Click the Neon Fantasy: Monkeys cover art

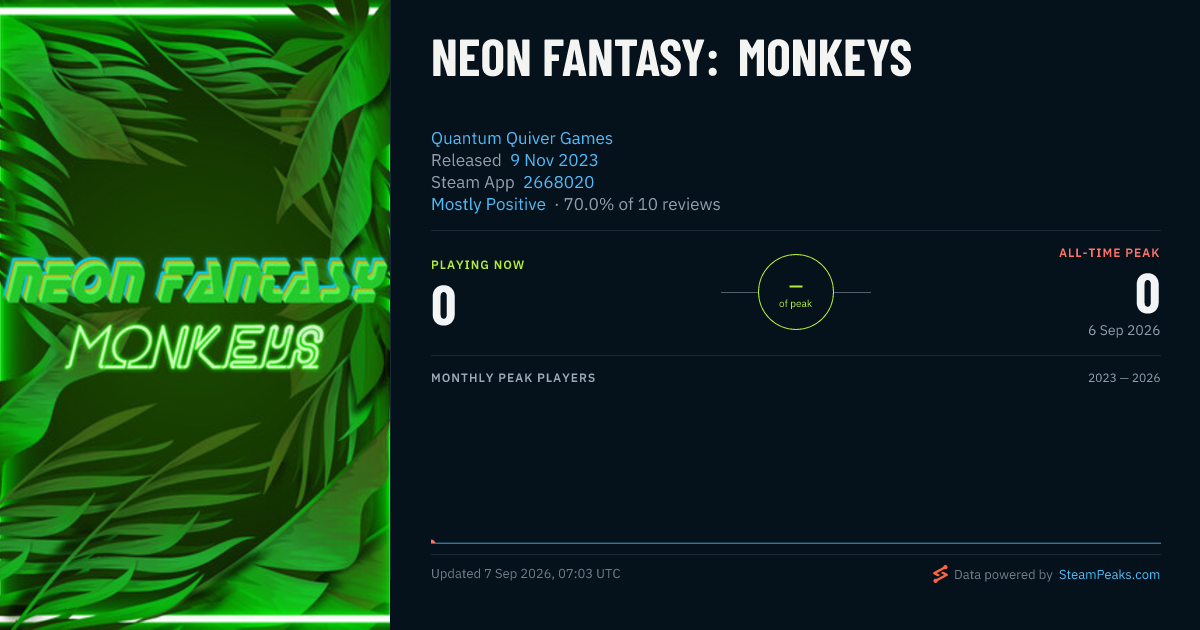tap(195, 315)
